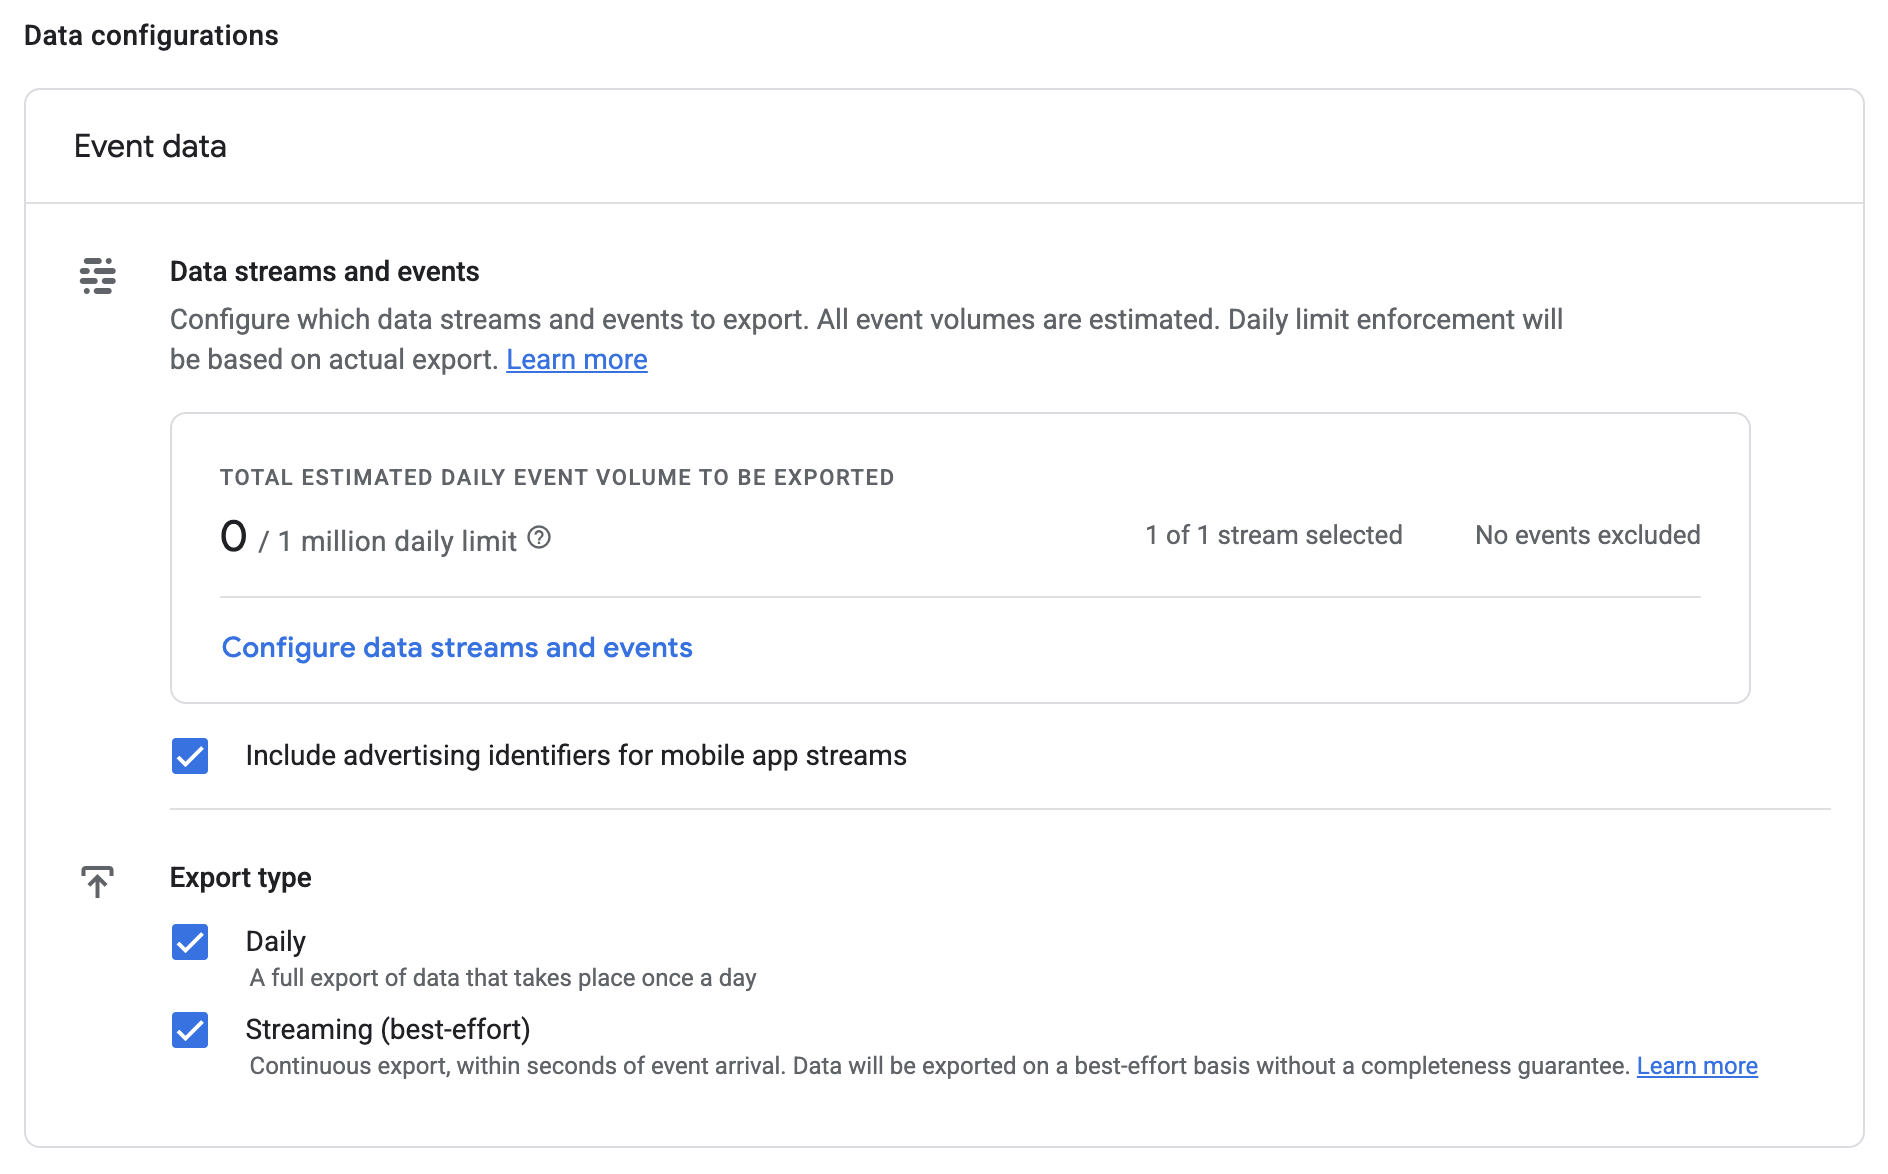Uncheck the advertising identifiers checkbox
The image size is (1888, 1174).
tap(190, 756)
